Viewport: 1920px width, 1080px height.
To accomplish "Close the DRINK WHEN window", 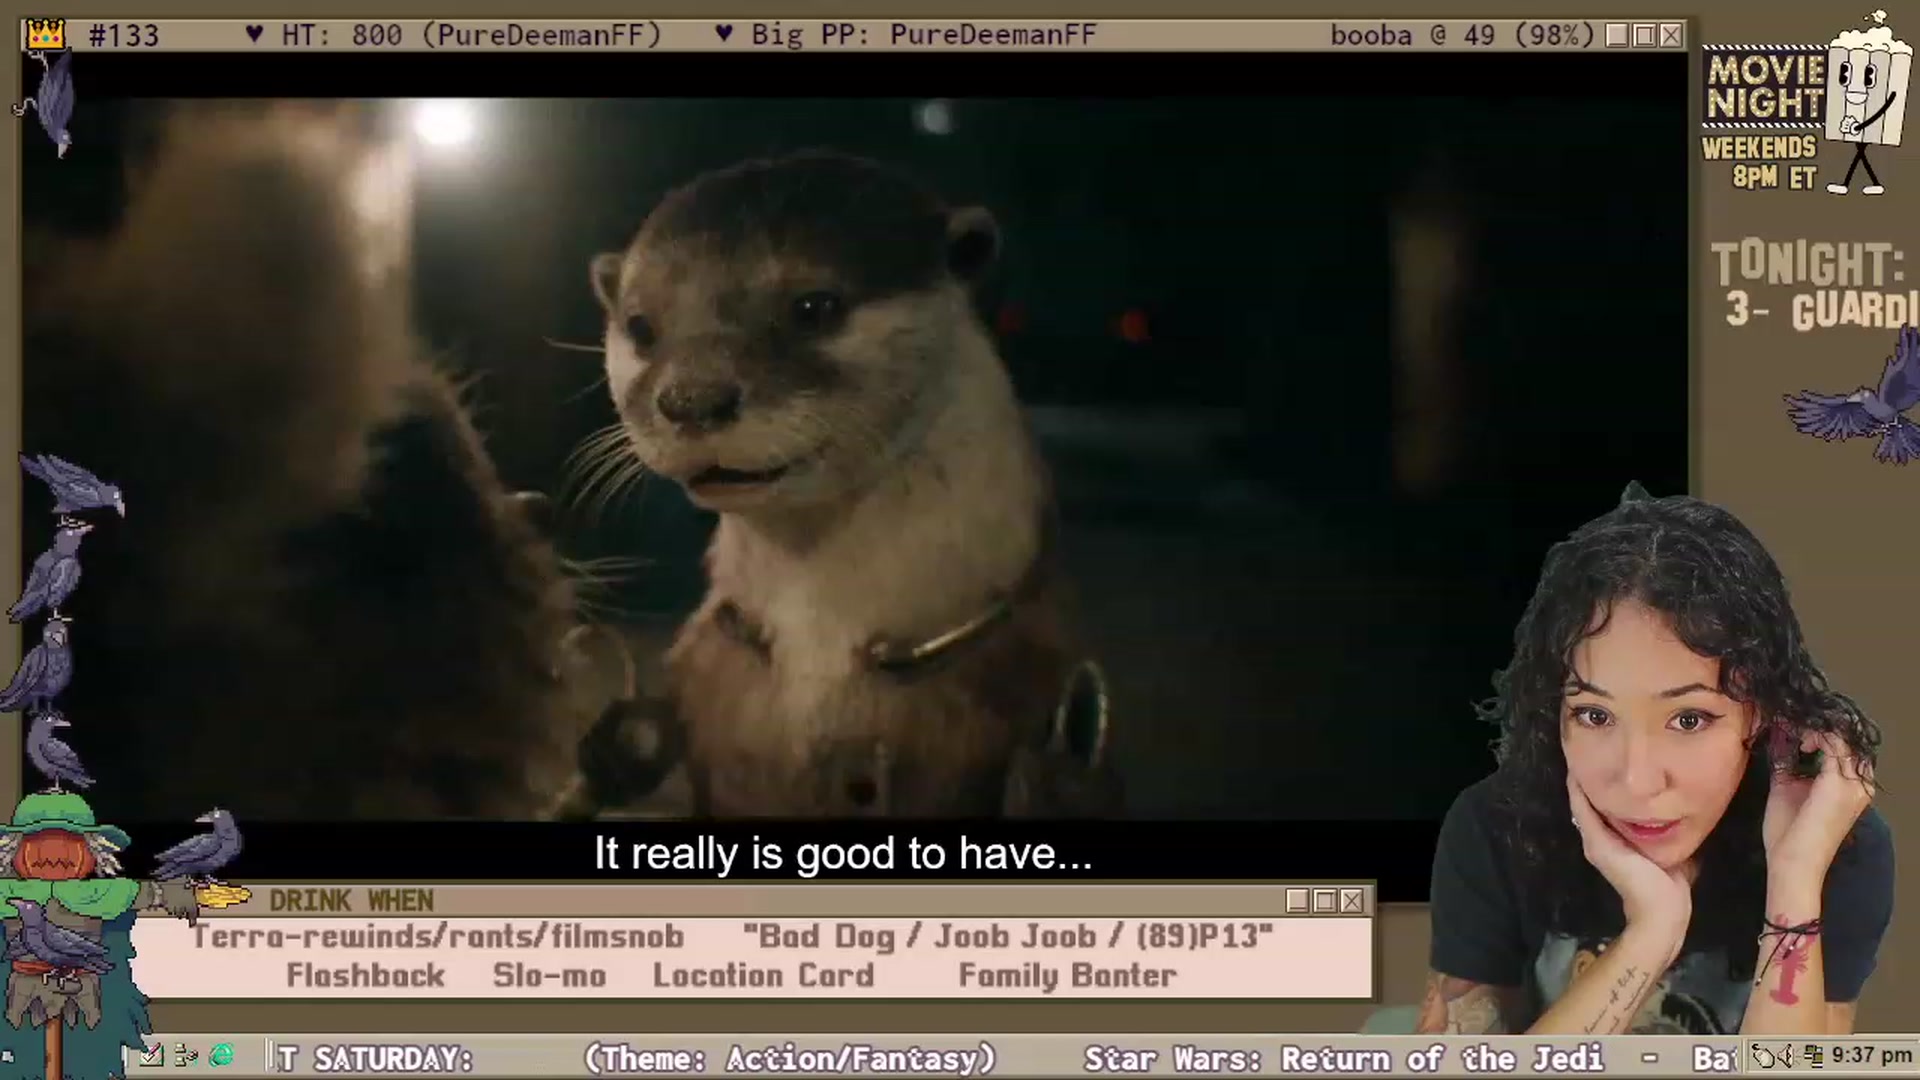I will tap(1352, 901).
